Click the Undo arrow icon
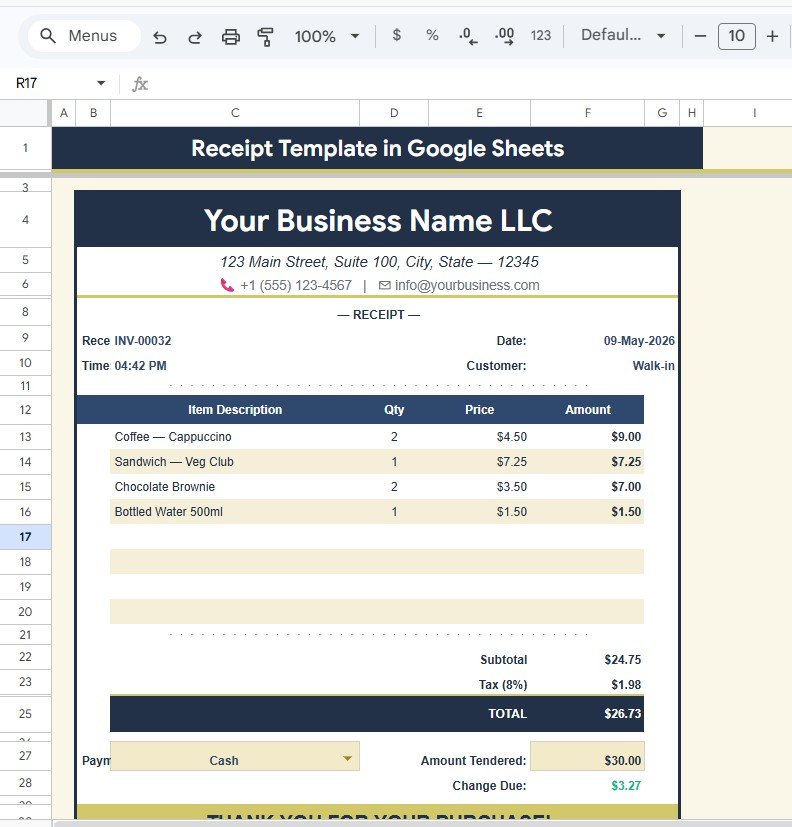792x827 pixels. click(x=160, y=37)
